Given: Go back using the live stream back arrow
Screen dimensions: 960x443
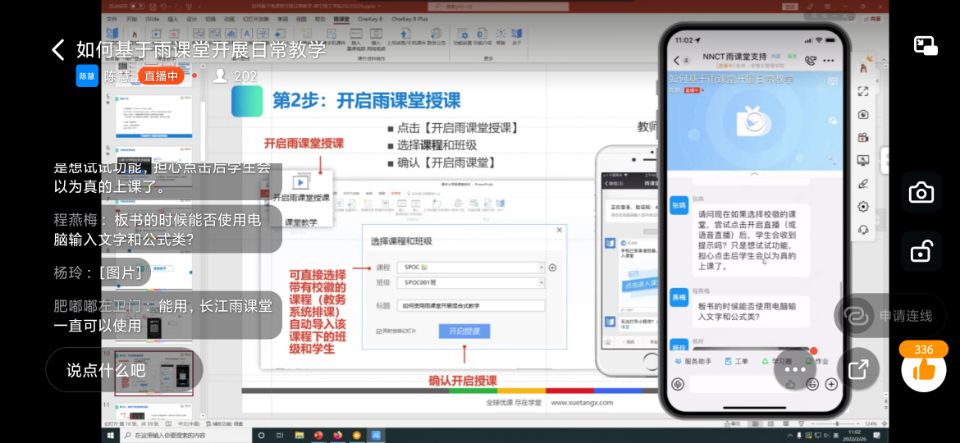Looking at the screenshot, I should 58,50.
